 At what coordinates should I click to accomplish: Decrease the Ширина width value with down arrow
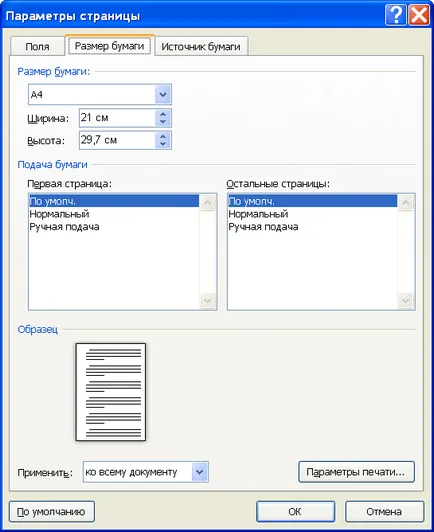click(163, 122)
